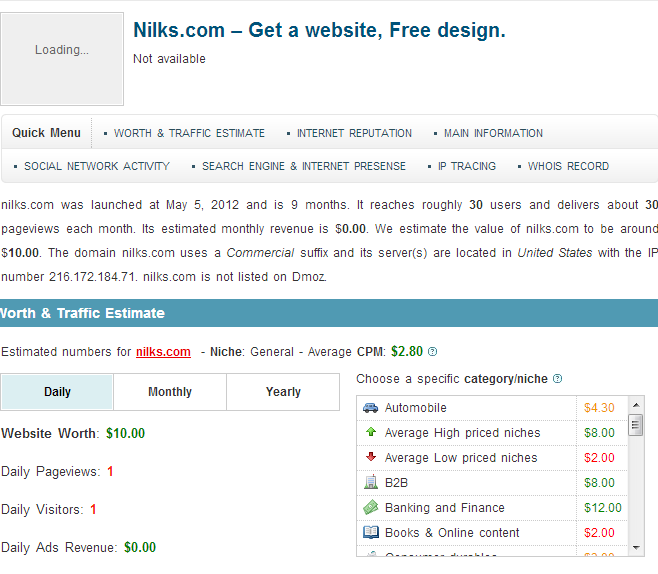Click the Quick Menu label
The image size is (658, 574).
(46, 133)
